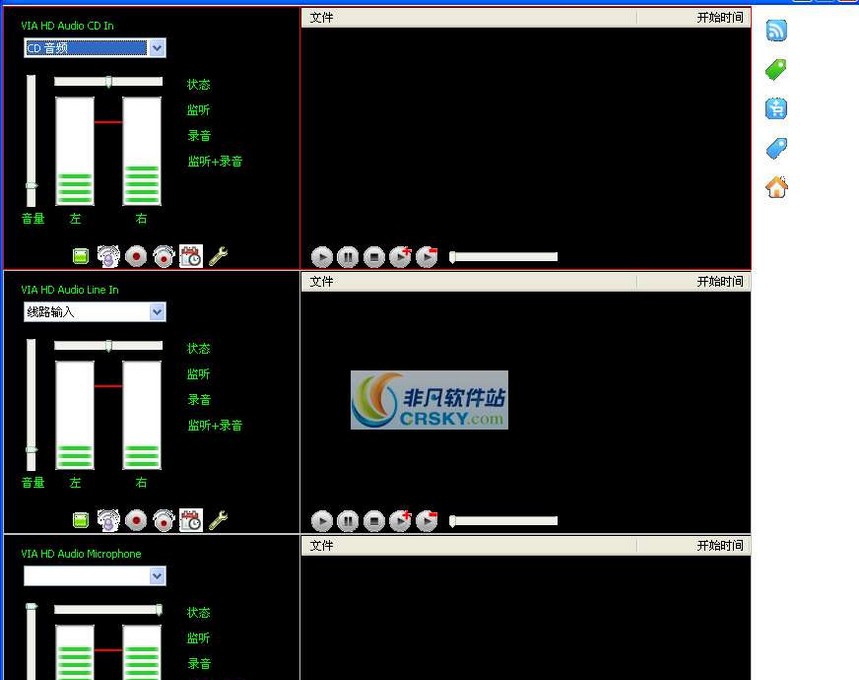Open wrench settings in Line In panel
Viewport: 859px width, 680px height.
pos(218,520)
